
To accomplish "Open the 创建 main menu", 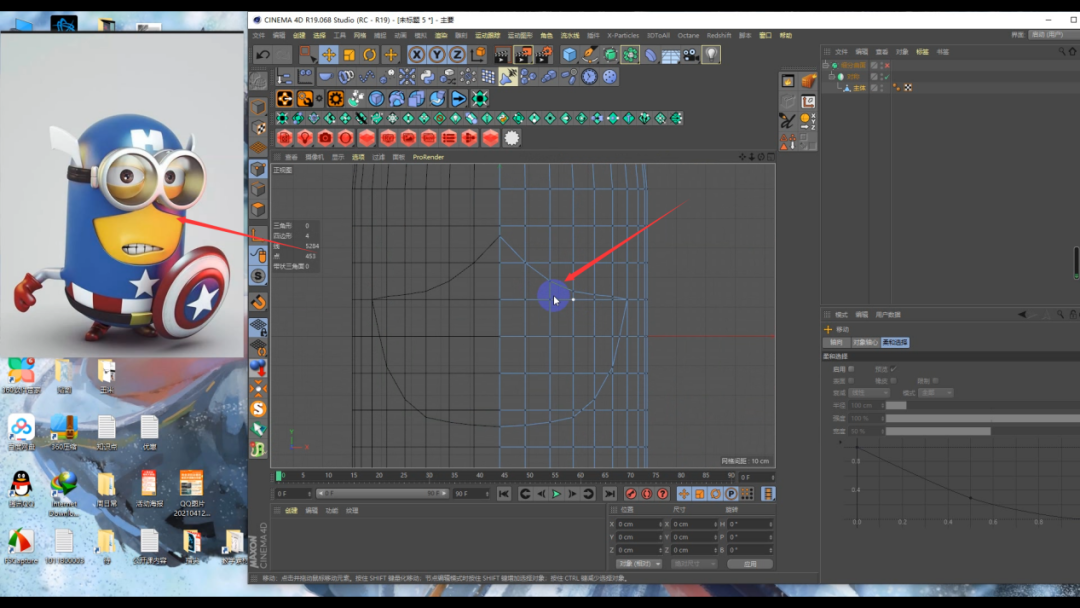I will (x=299, y=35).
